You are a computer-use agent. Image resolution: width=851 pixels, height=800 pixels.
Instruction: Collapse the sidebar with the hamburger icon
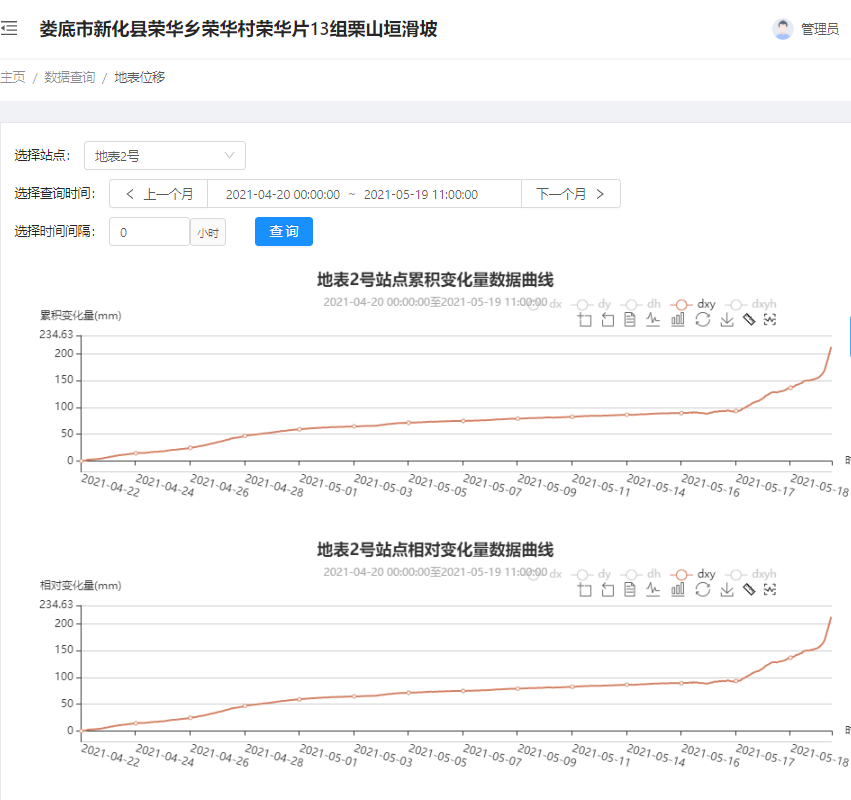click(10, 29)
